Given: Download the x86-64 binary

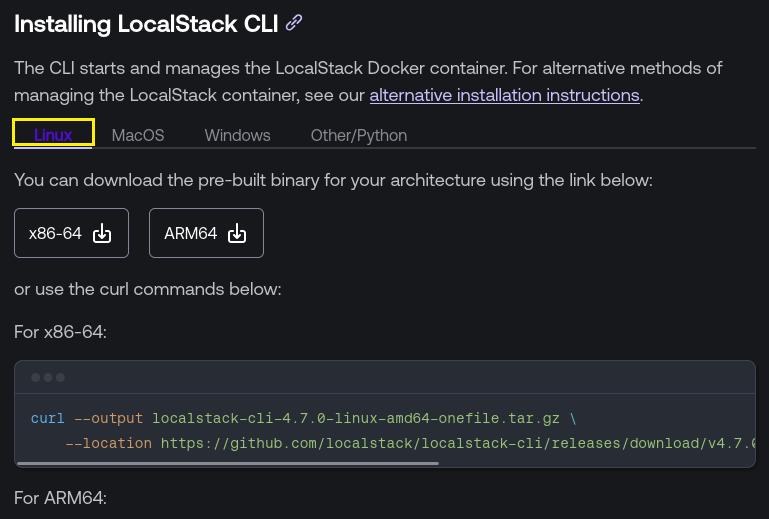Looking at the screenshot, I should coord(72,233).
